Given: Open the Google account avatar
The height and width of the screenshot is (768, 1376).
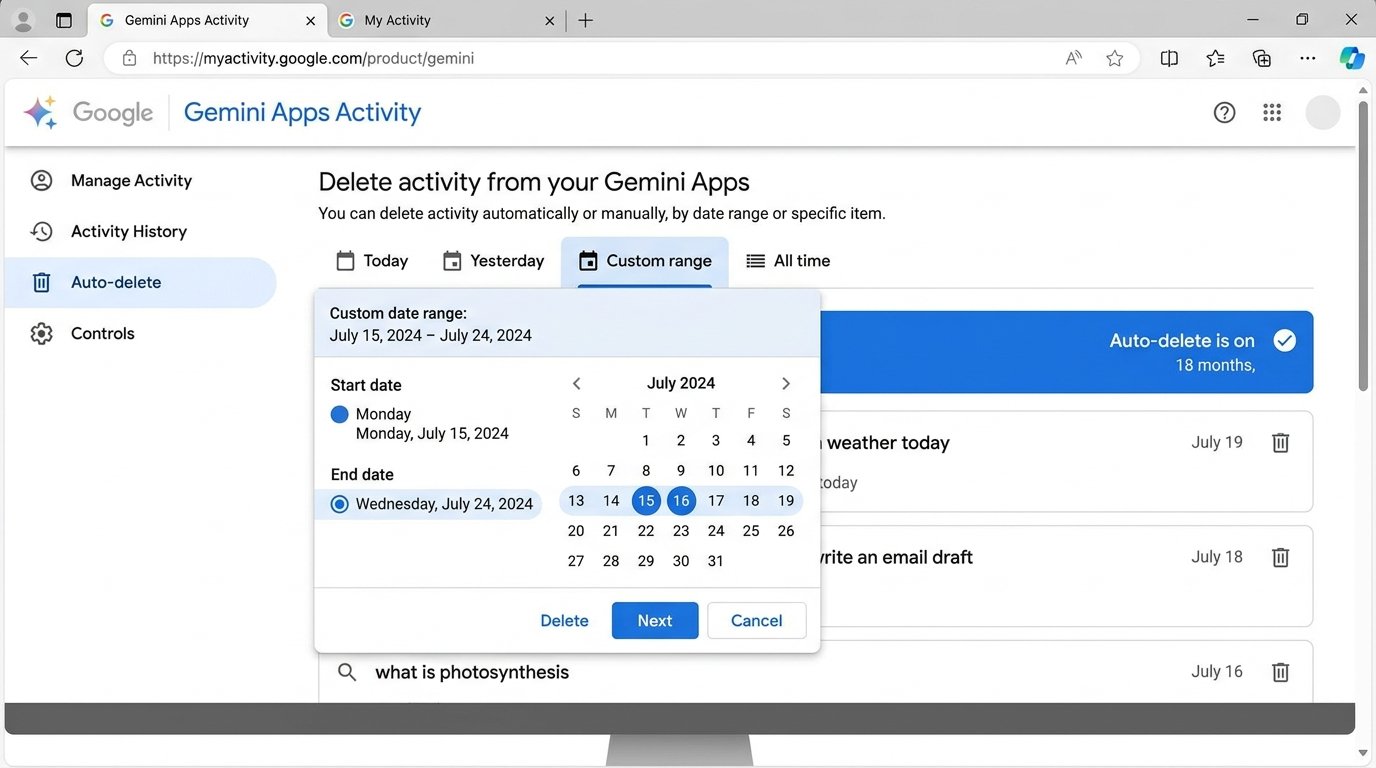Looking at the screenshot, I should 1322,112.
